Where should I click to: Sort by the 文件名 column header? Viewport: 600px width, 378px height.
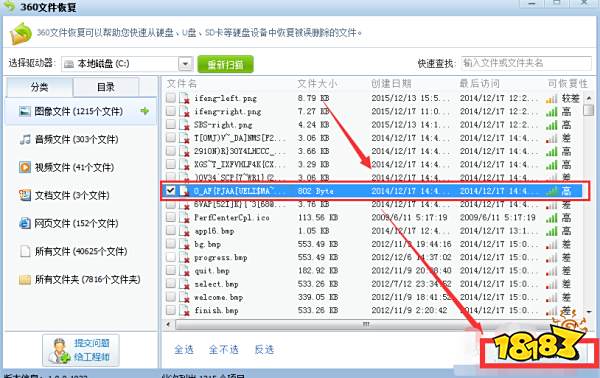[182, 83]
